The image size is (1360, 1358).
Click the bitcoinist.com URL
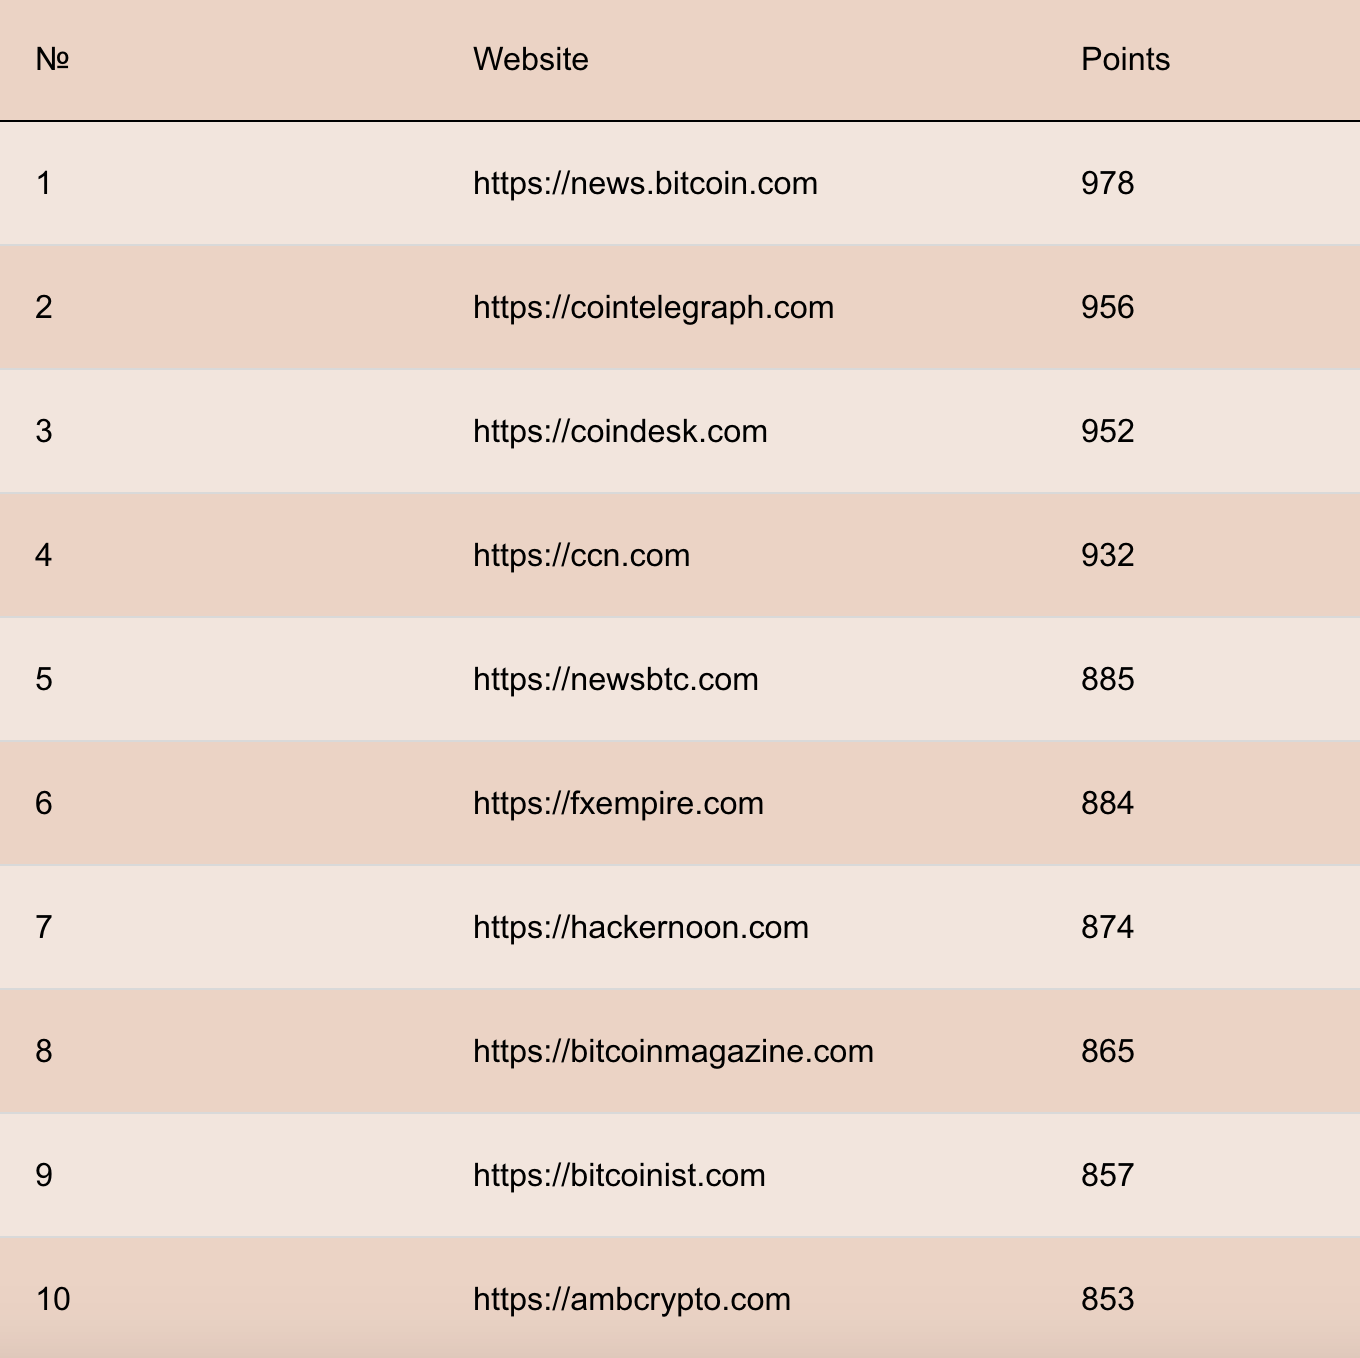619,1175
